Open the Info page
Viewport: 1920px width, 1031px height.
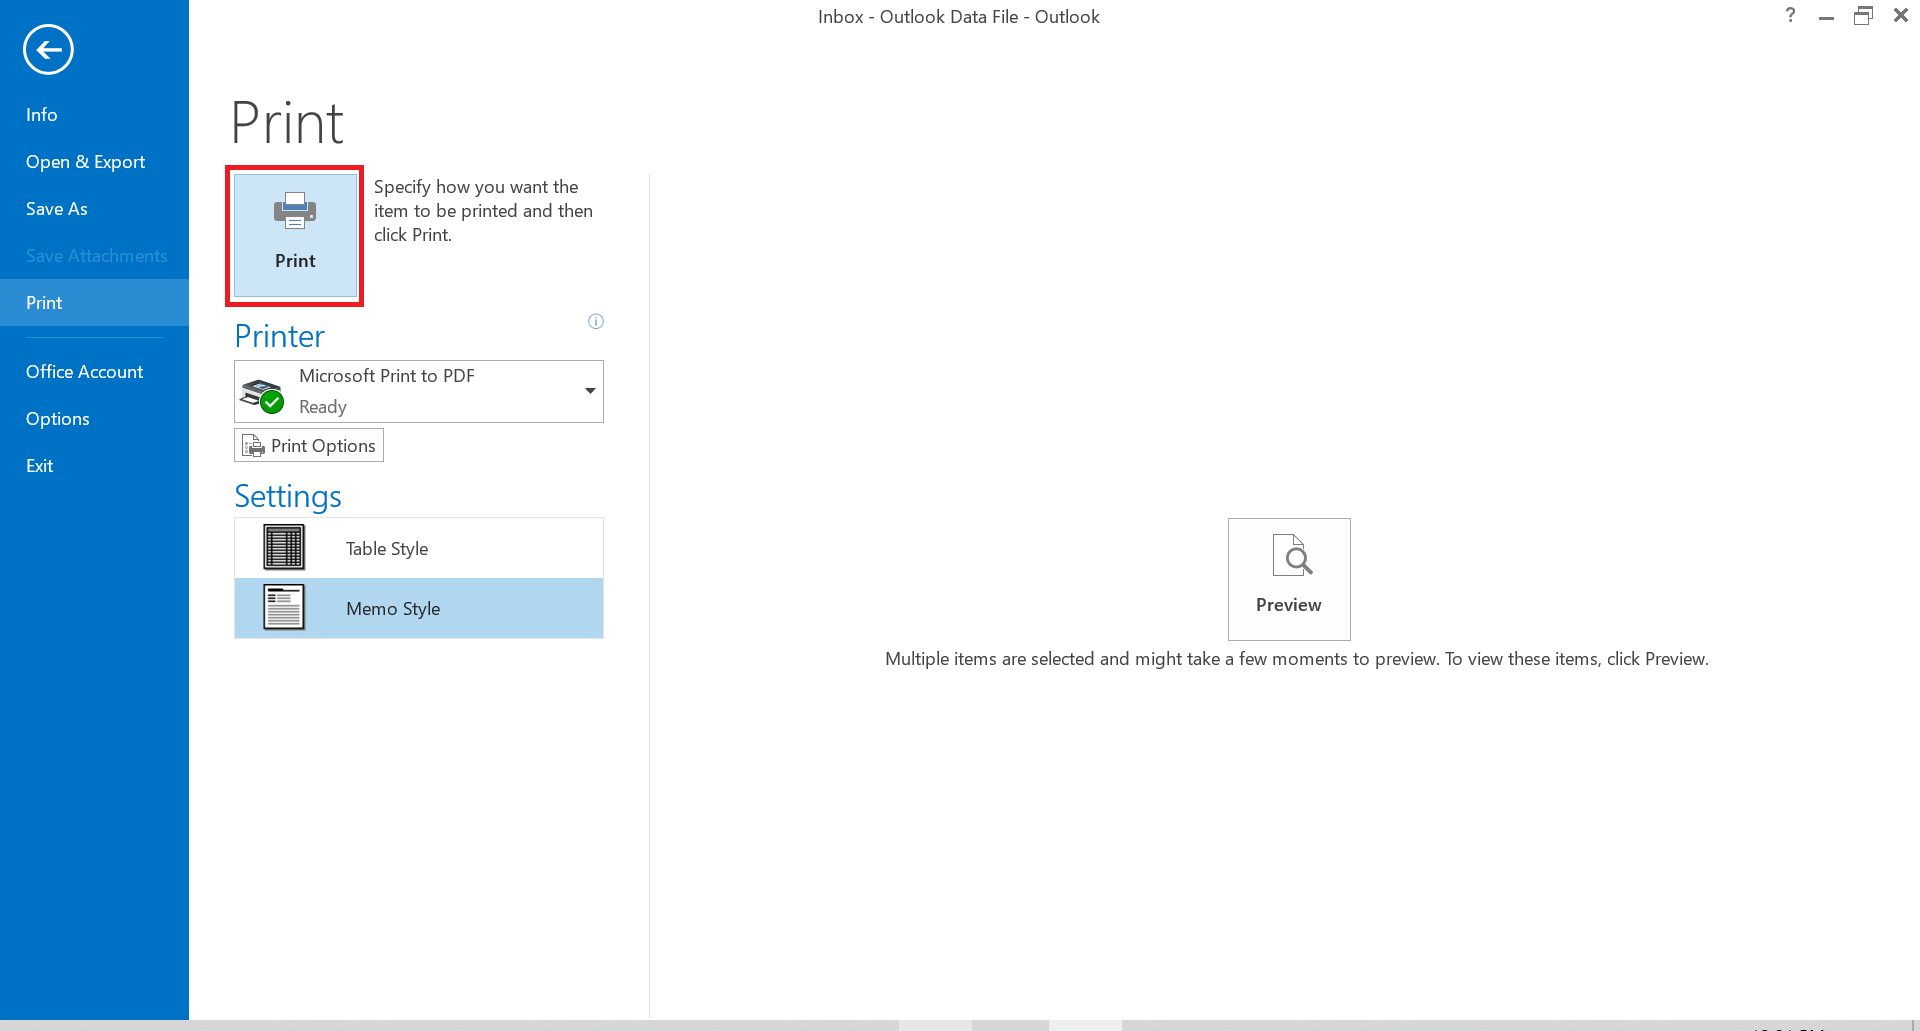[94, 115]
